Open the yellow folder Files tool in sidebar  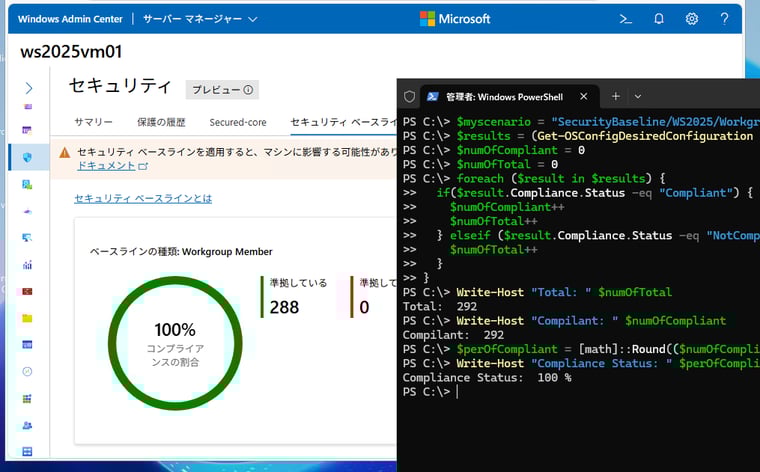pos(27,318)
